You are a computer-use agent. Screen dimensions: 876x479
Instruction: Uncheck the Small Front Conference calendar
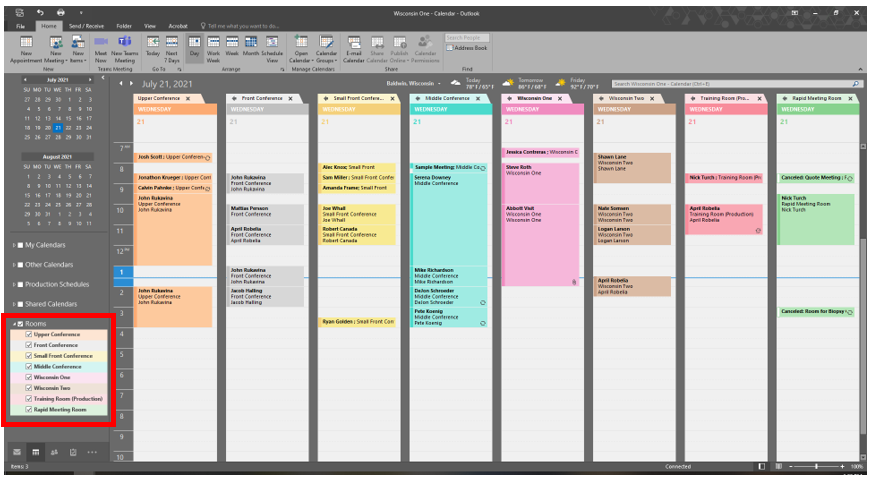click(x=28, y=355)
